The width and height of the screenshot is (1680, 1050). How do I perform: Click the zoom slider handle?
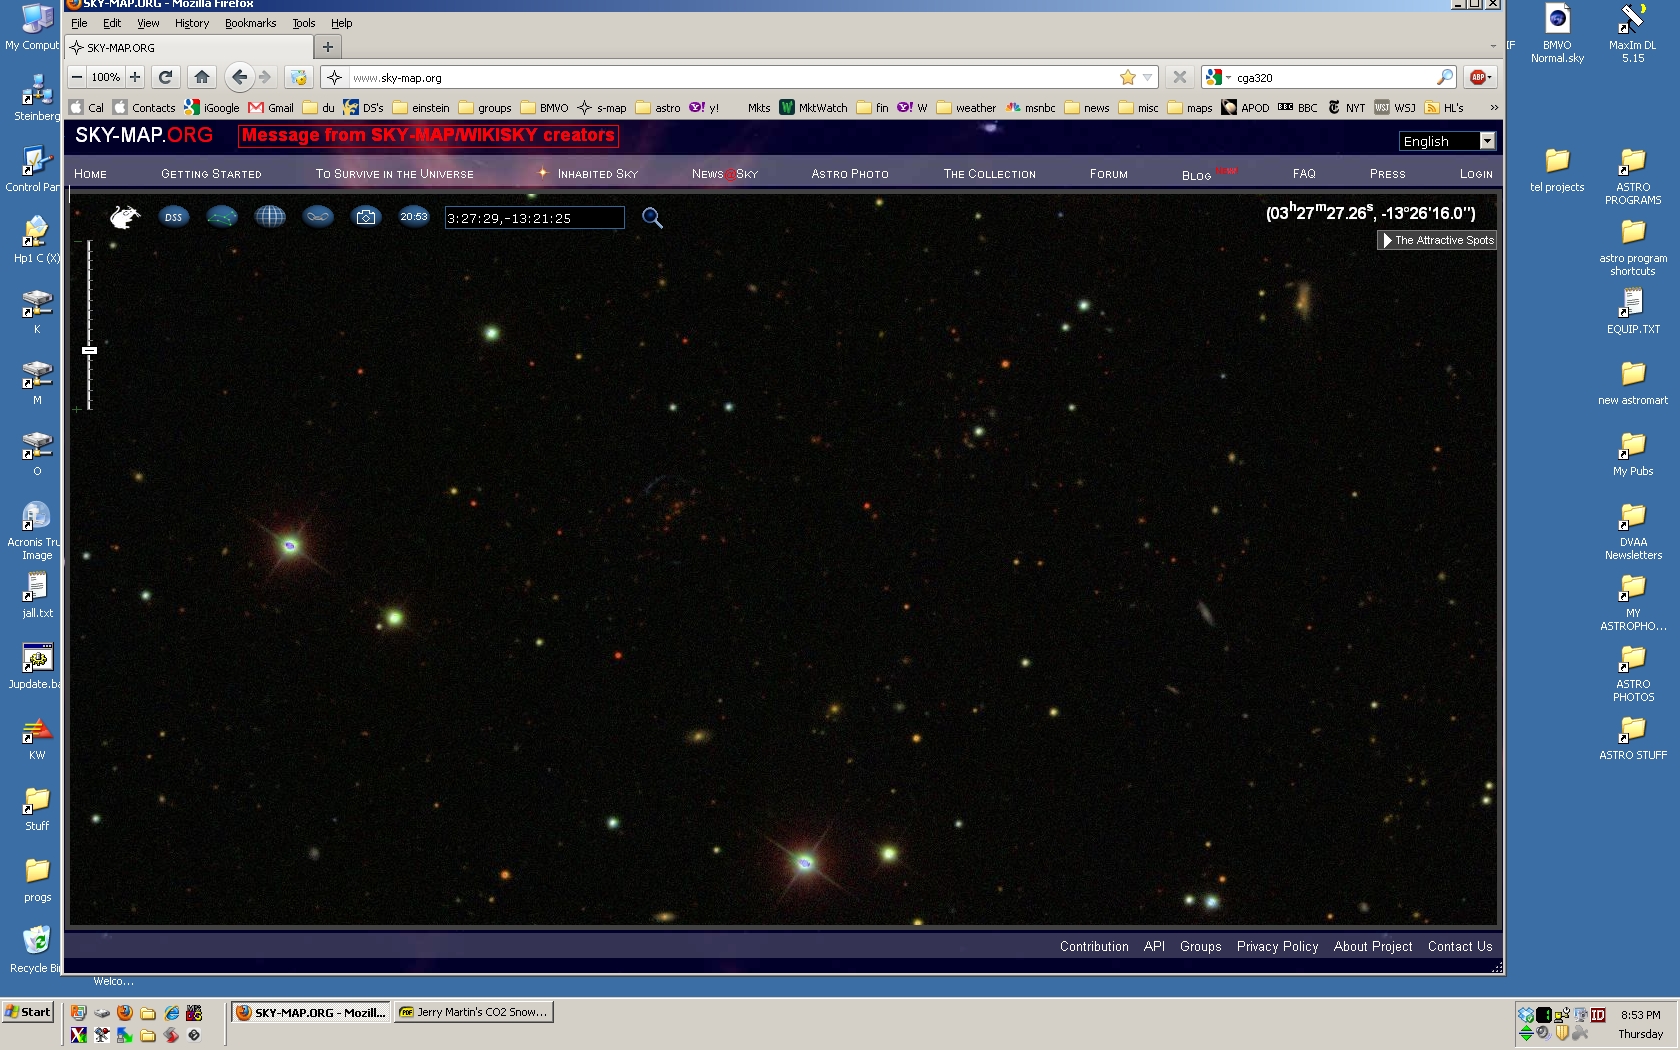(89, 350)
